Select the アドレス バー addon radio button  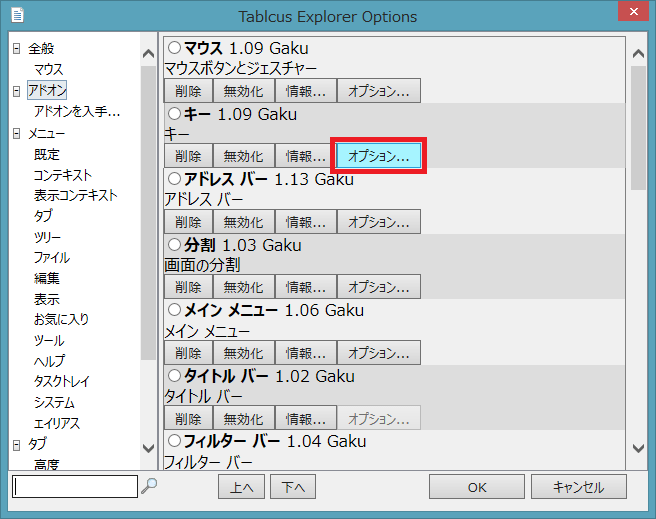tap(175, 180)
